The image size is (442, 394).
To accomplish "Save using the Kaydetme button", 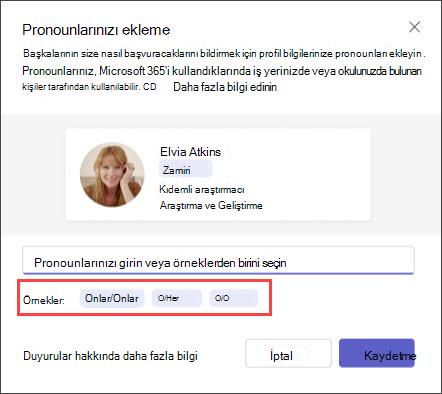I will click(x=377, y=353).
